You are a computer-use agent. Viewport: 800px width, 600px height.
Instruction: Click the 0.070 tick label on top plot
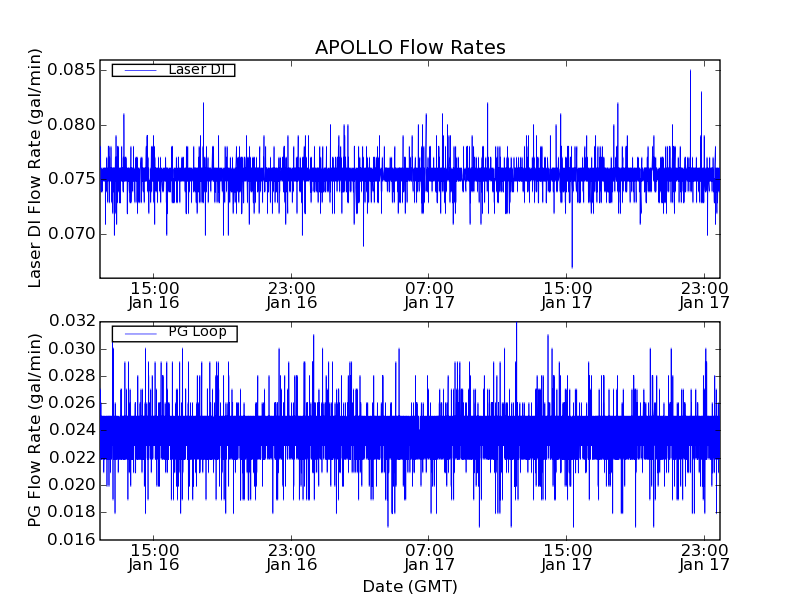71,234
